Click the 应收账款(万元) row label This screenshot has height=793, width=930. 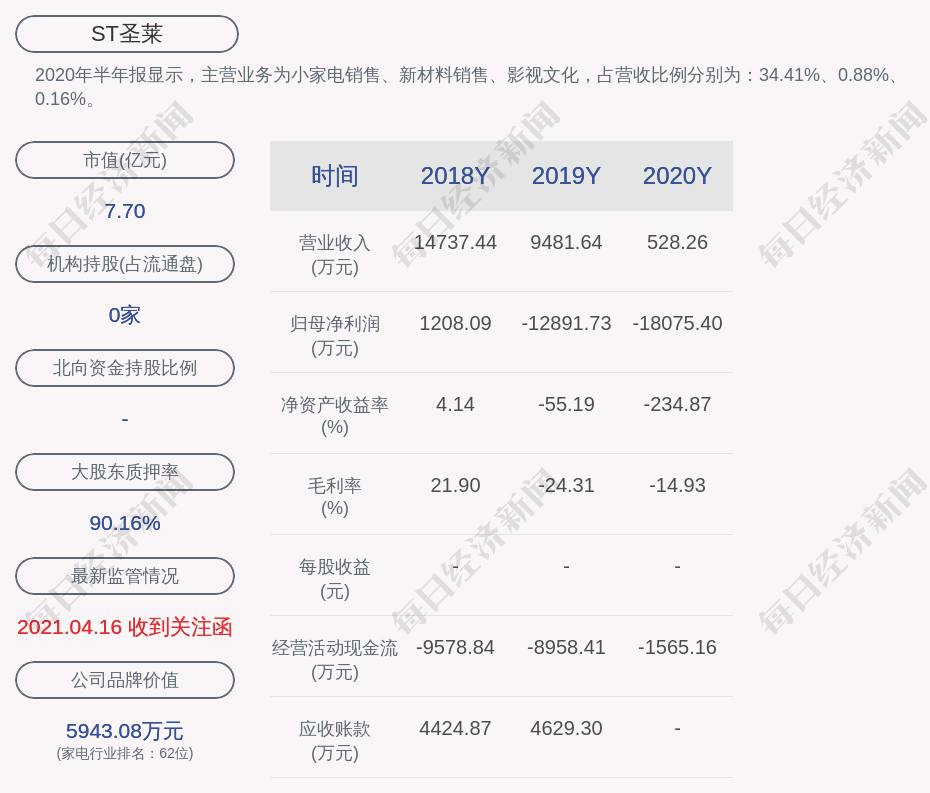point(335,741)
